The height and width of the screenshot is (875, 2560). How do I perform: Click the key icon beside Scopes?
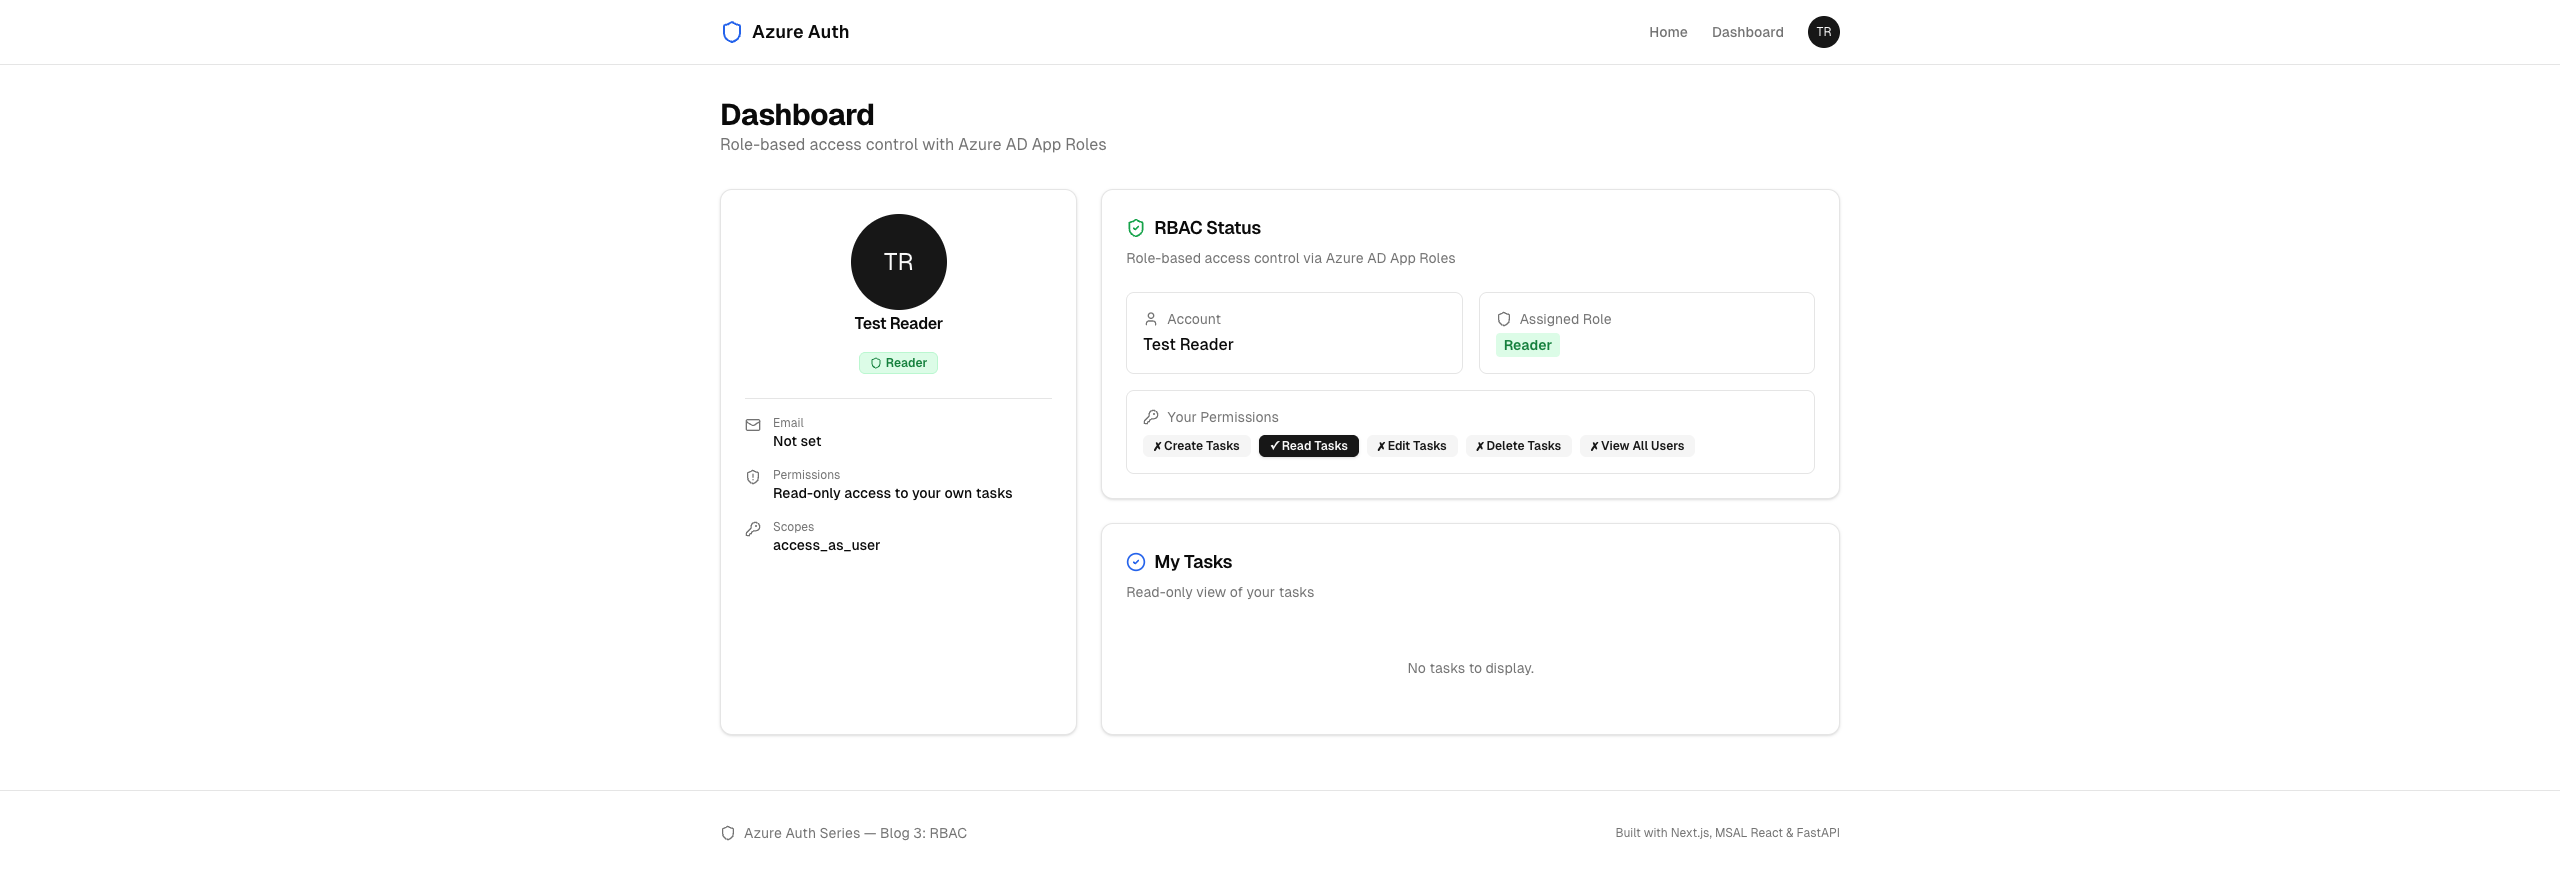753,529
